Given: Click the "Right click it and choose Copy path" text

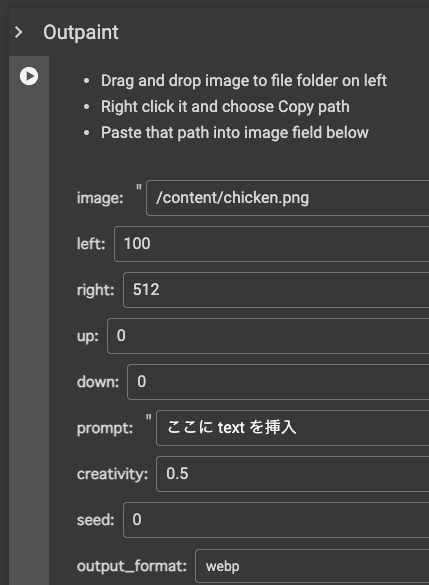Looking at the screenshot, I should pyautogui.click(x=225, y=107).
